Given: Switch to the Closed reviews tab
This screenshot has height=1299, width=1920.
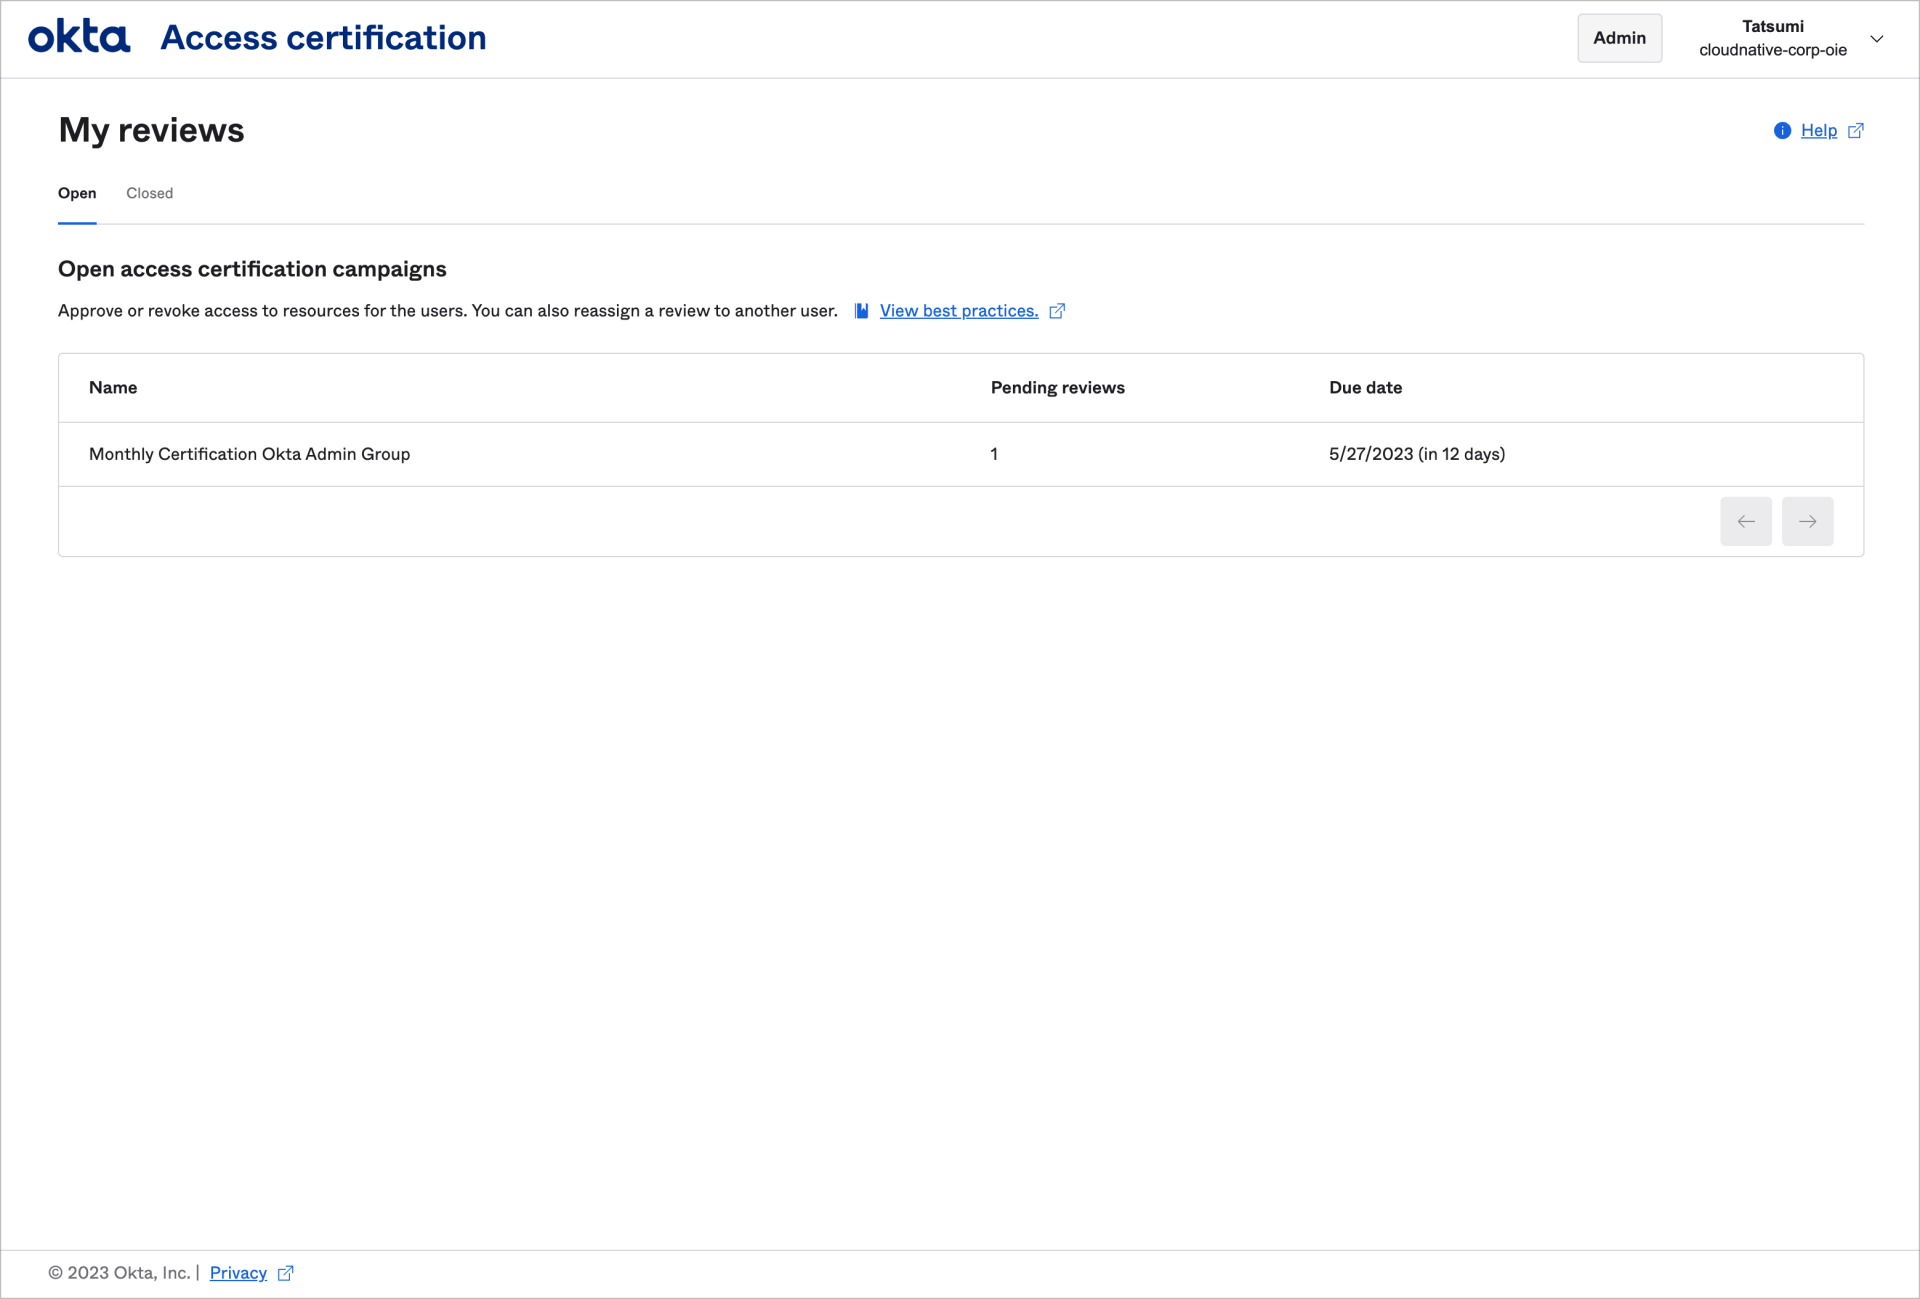Looking at the screenshot, I should (149, 193).
